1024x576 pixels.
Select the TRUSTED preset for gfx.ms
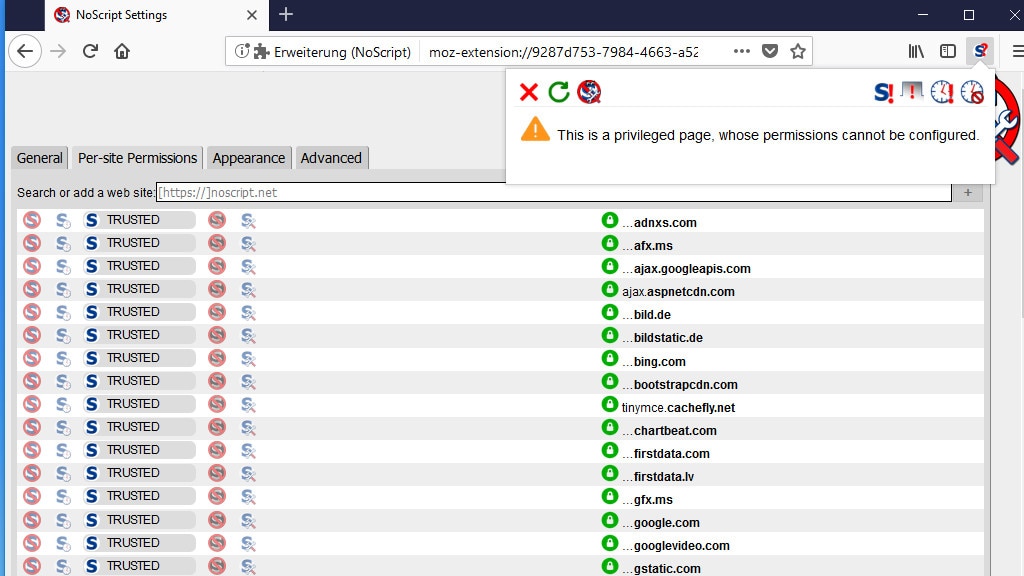click(139, 496)
